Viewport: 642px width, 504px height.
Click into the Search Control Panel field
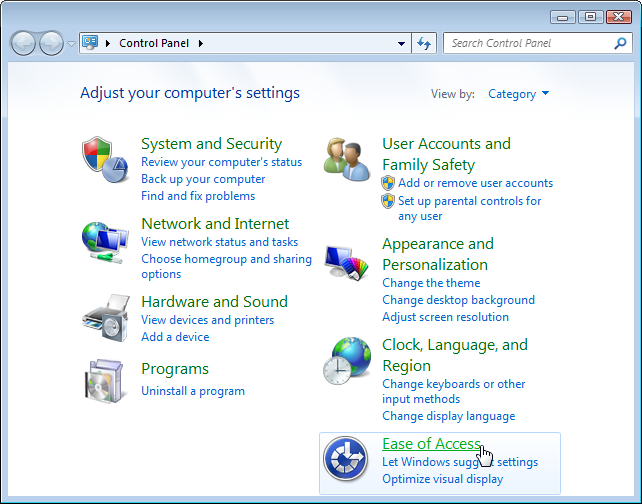538,43
